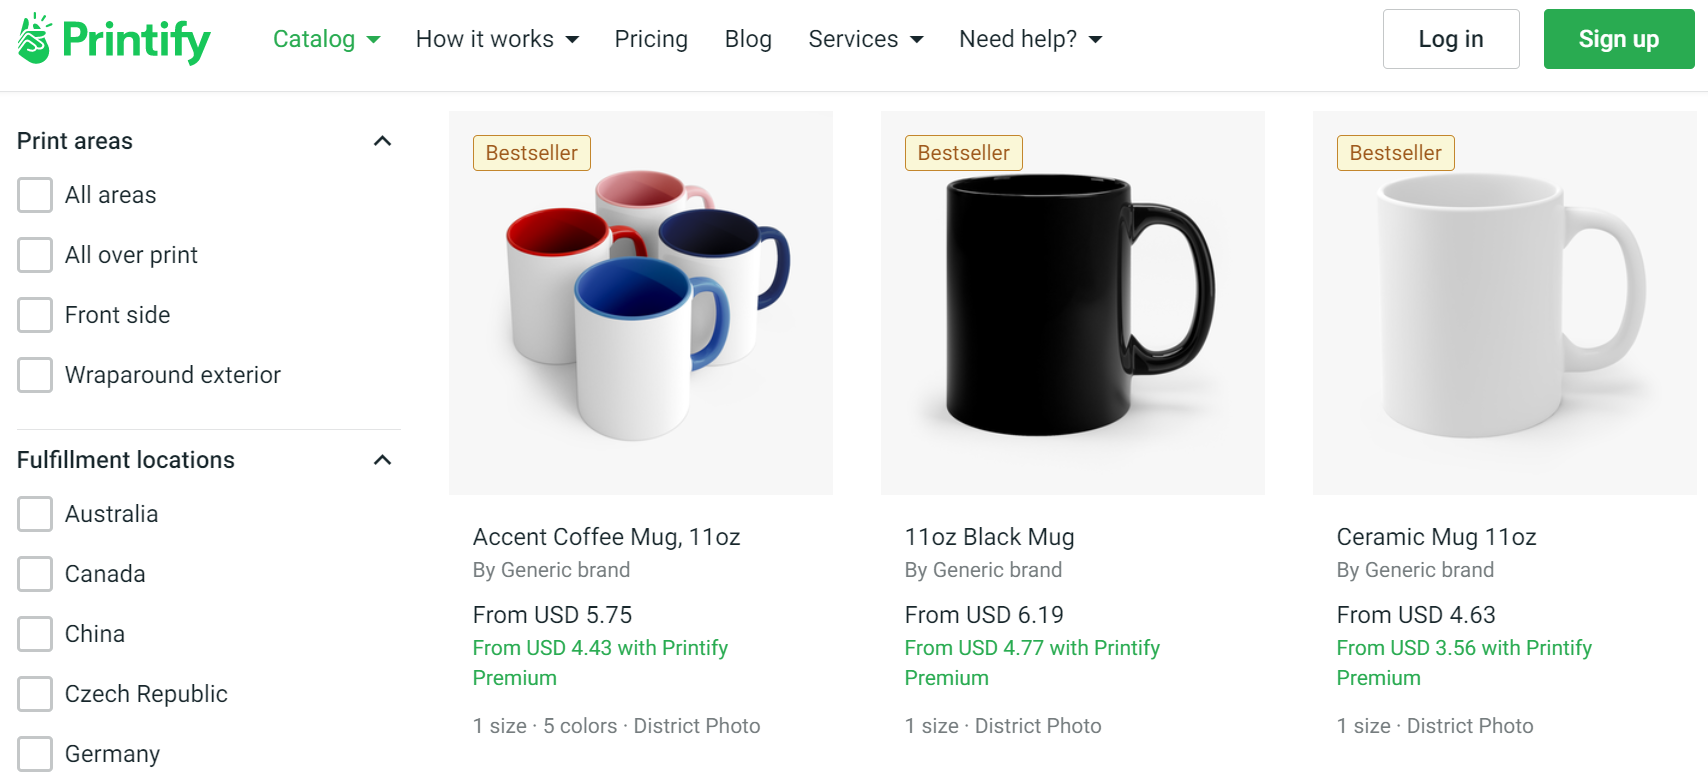Open the Accent Coffee Mug product thumbnail
This screenshot has height=778, width=1708.
(641, 302)
